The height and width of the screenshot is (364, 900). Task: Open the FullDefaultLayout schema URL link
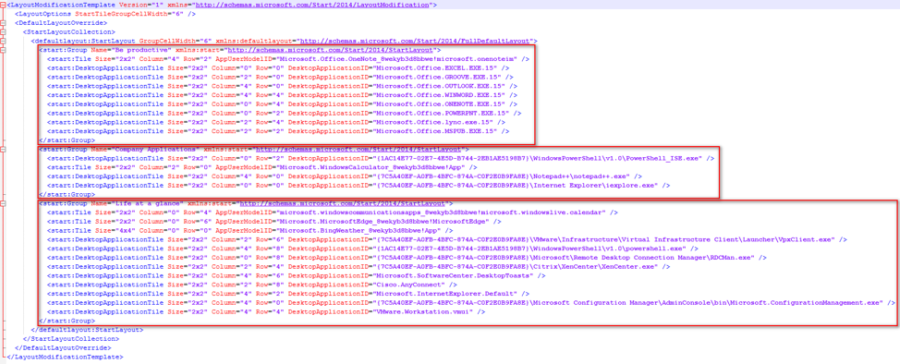tap(417, 41)
